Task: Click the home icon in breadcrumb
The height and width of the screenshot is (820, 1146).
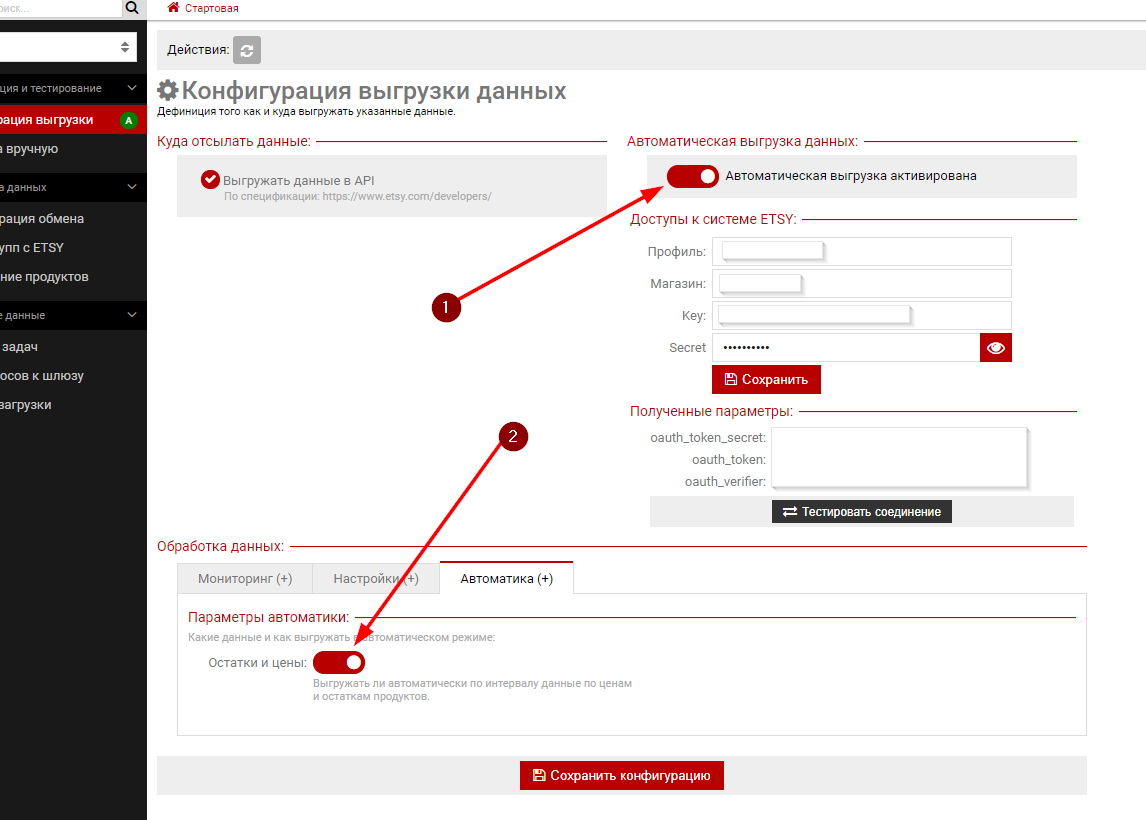Action: pos(174,8)
